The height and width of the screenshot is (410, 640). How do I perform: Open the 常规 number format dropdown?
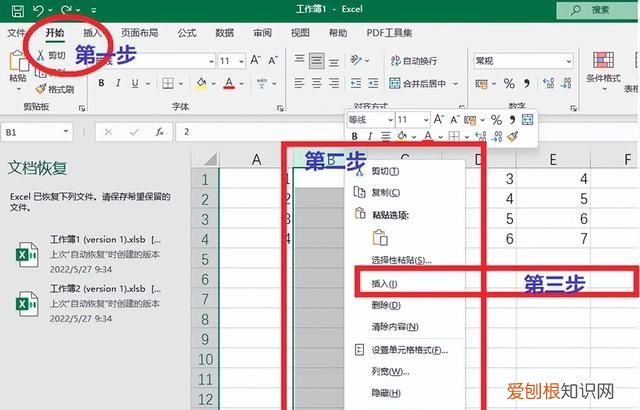click(568, 61)
